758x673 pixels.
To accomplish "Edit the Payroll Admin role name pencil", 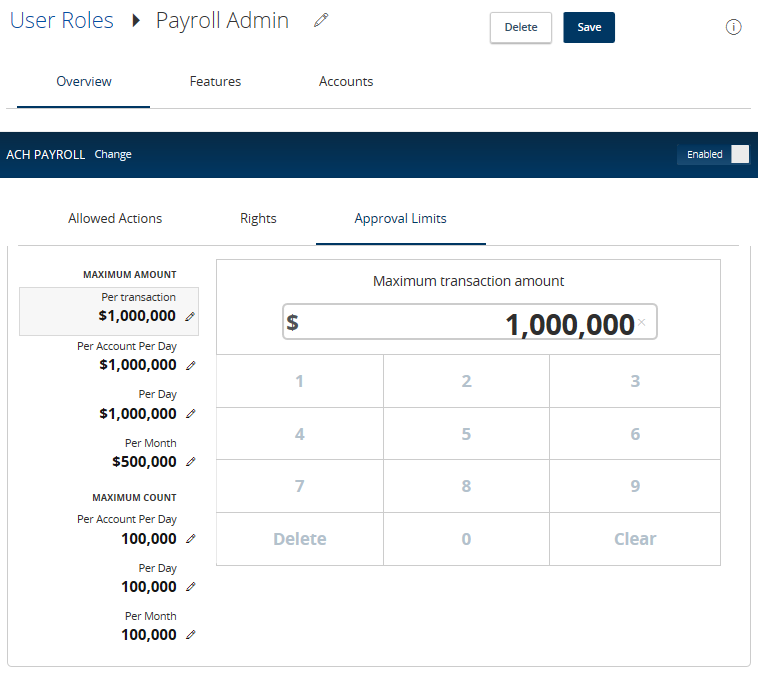I will [321, 20].
